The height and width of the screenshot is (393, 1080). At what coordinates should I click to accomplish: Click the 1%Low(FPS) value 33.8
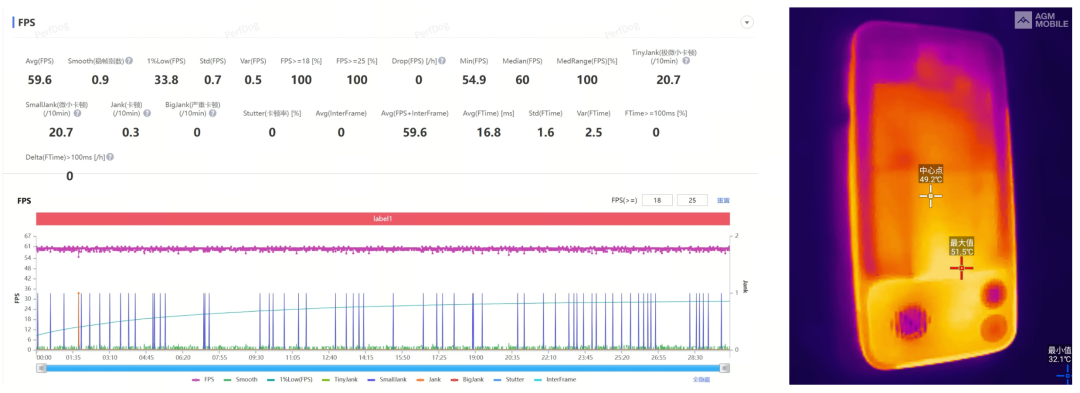[x=166, y=80]
